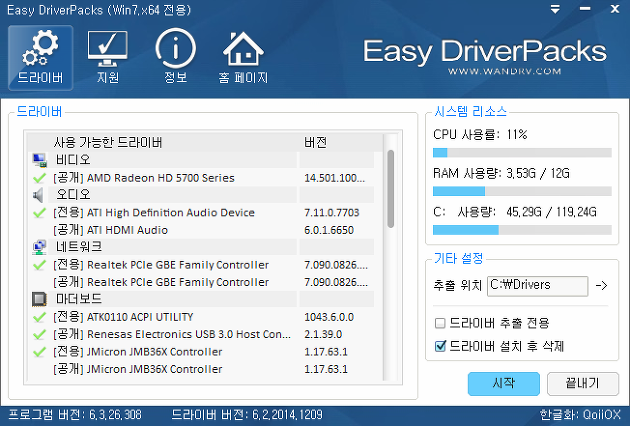Select the [공개] Realtek PCIe GBE Family Controller row
The height and width of the screenshot is (426, 630).
[x=203, y=282]
